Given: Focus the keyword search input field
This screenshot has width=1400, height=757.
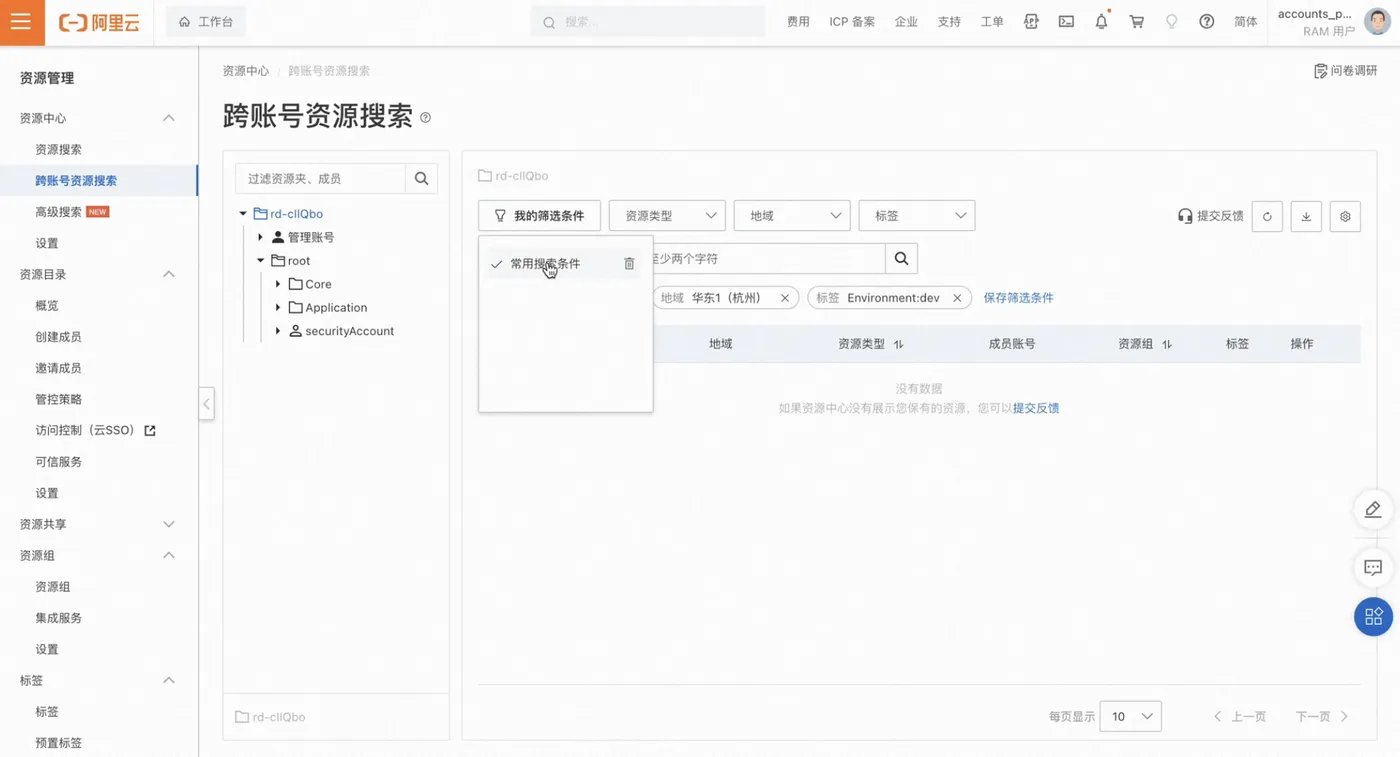Looking at the screenshot, I should [769, 258].
